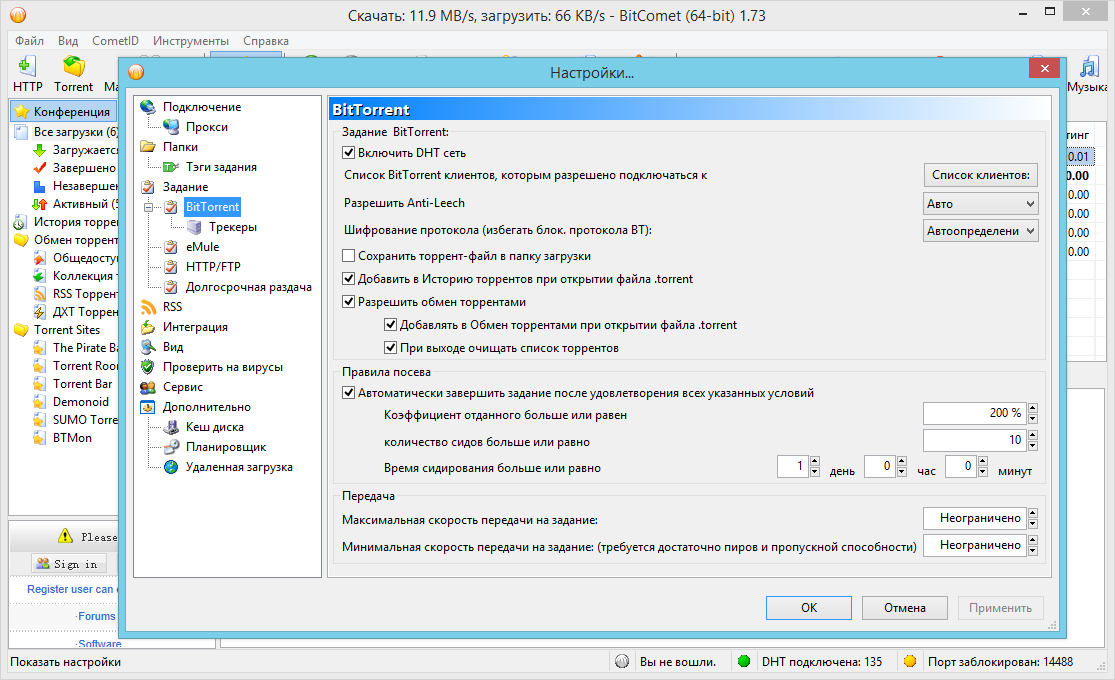Select Завершено in main window sidebar
Screen dimensions: 1115x680
click(84, 168)
